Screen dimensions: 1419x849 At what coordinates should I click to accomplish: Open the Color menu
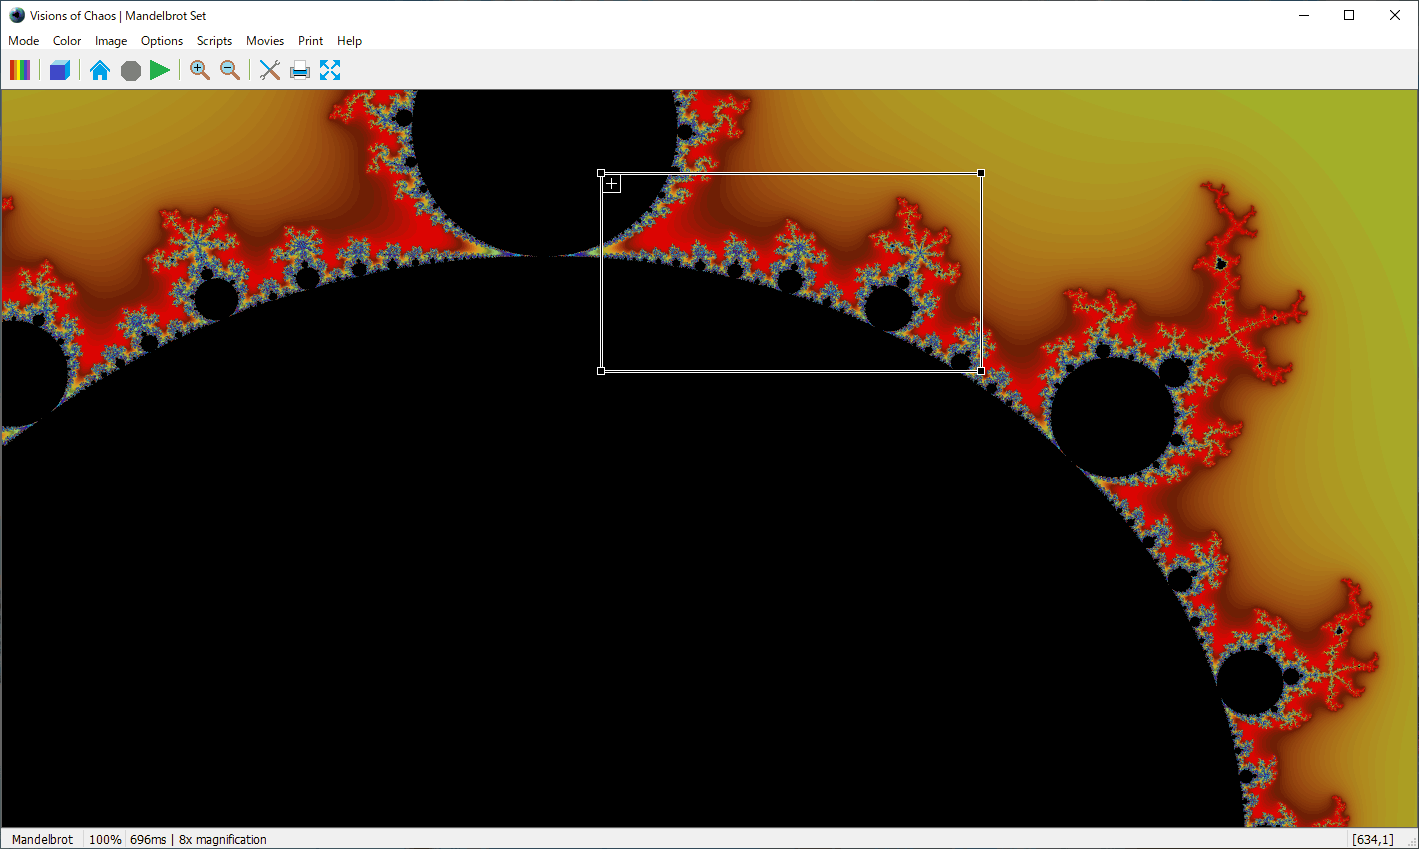coord(67,41)
